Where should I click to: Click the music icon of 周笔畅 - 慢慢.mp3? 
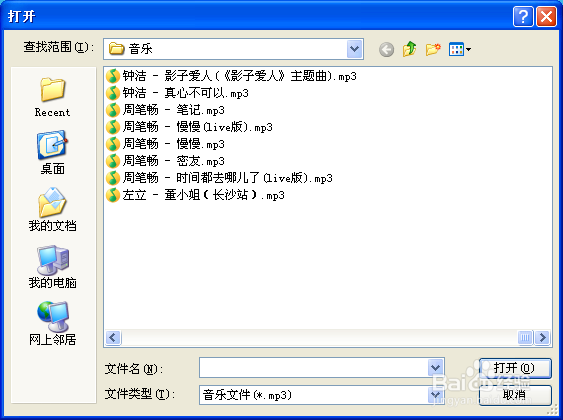[113, 144]
